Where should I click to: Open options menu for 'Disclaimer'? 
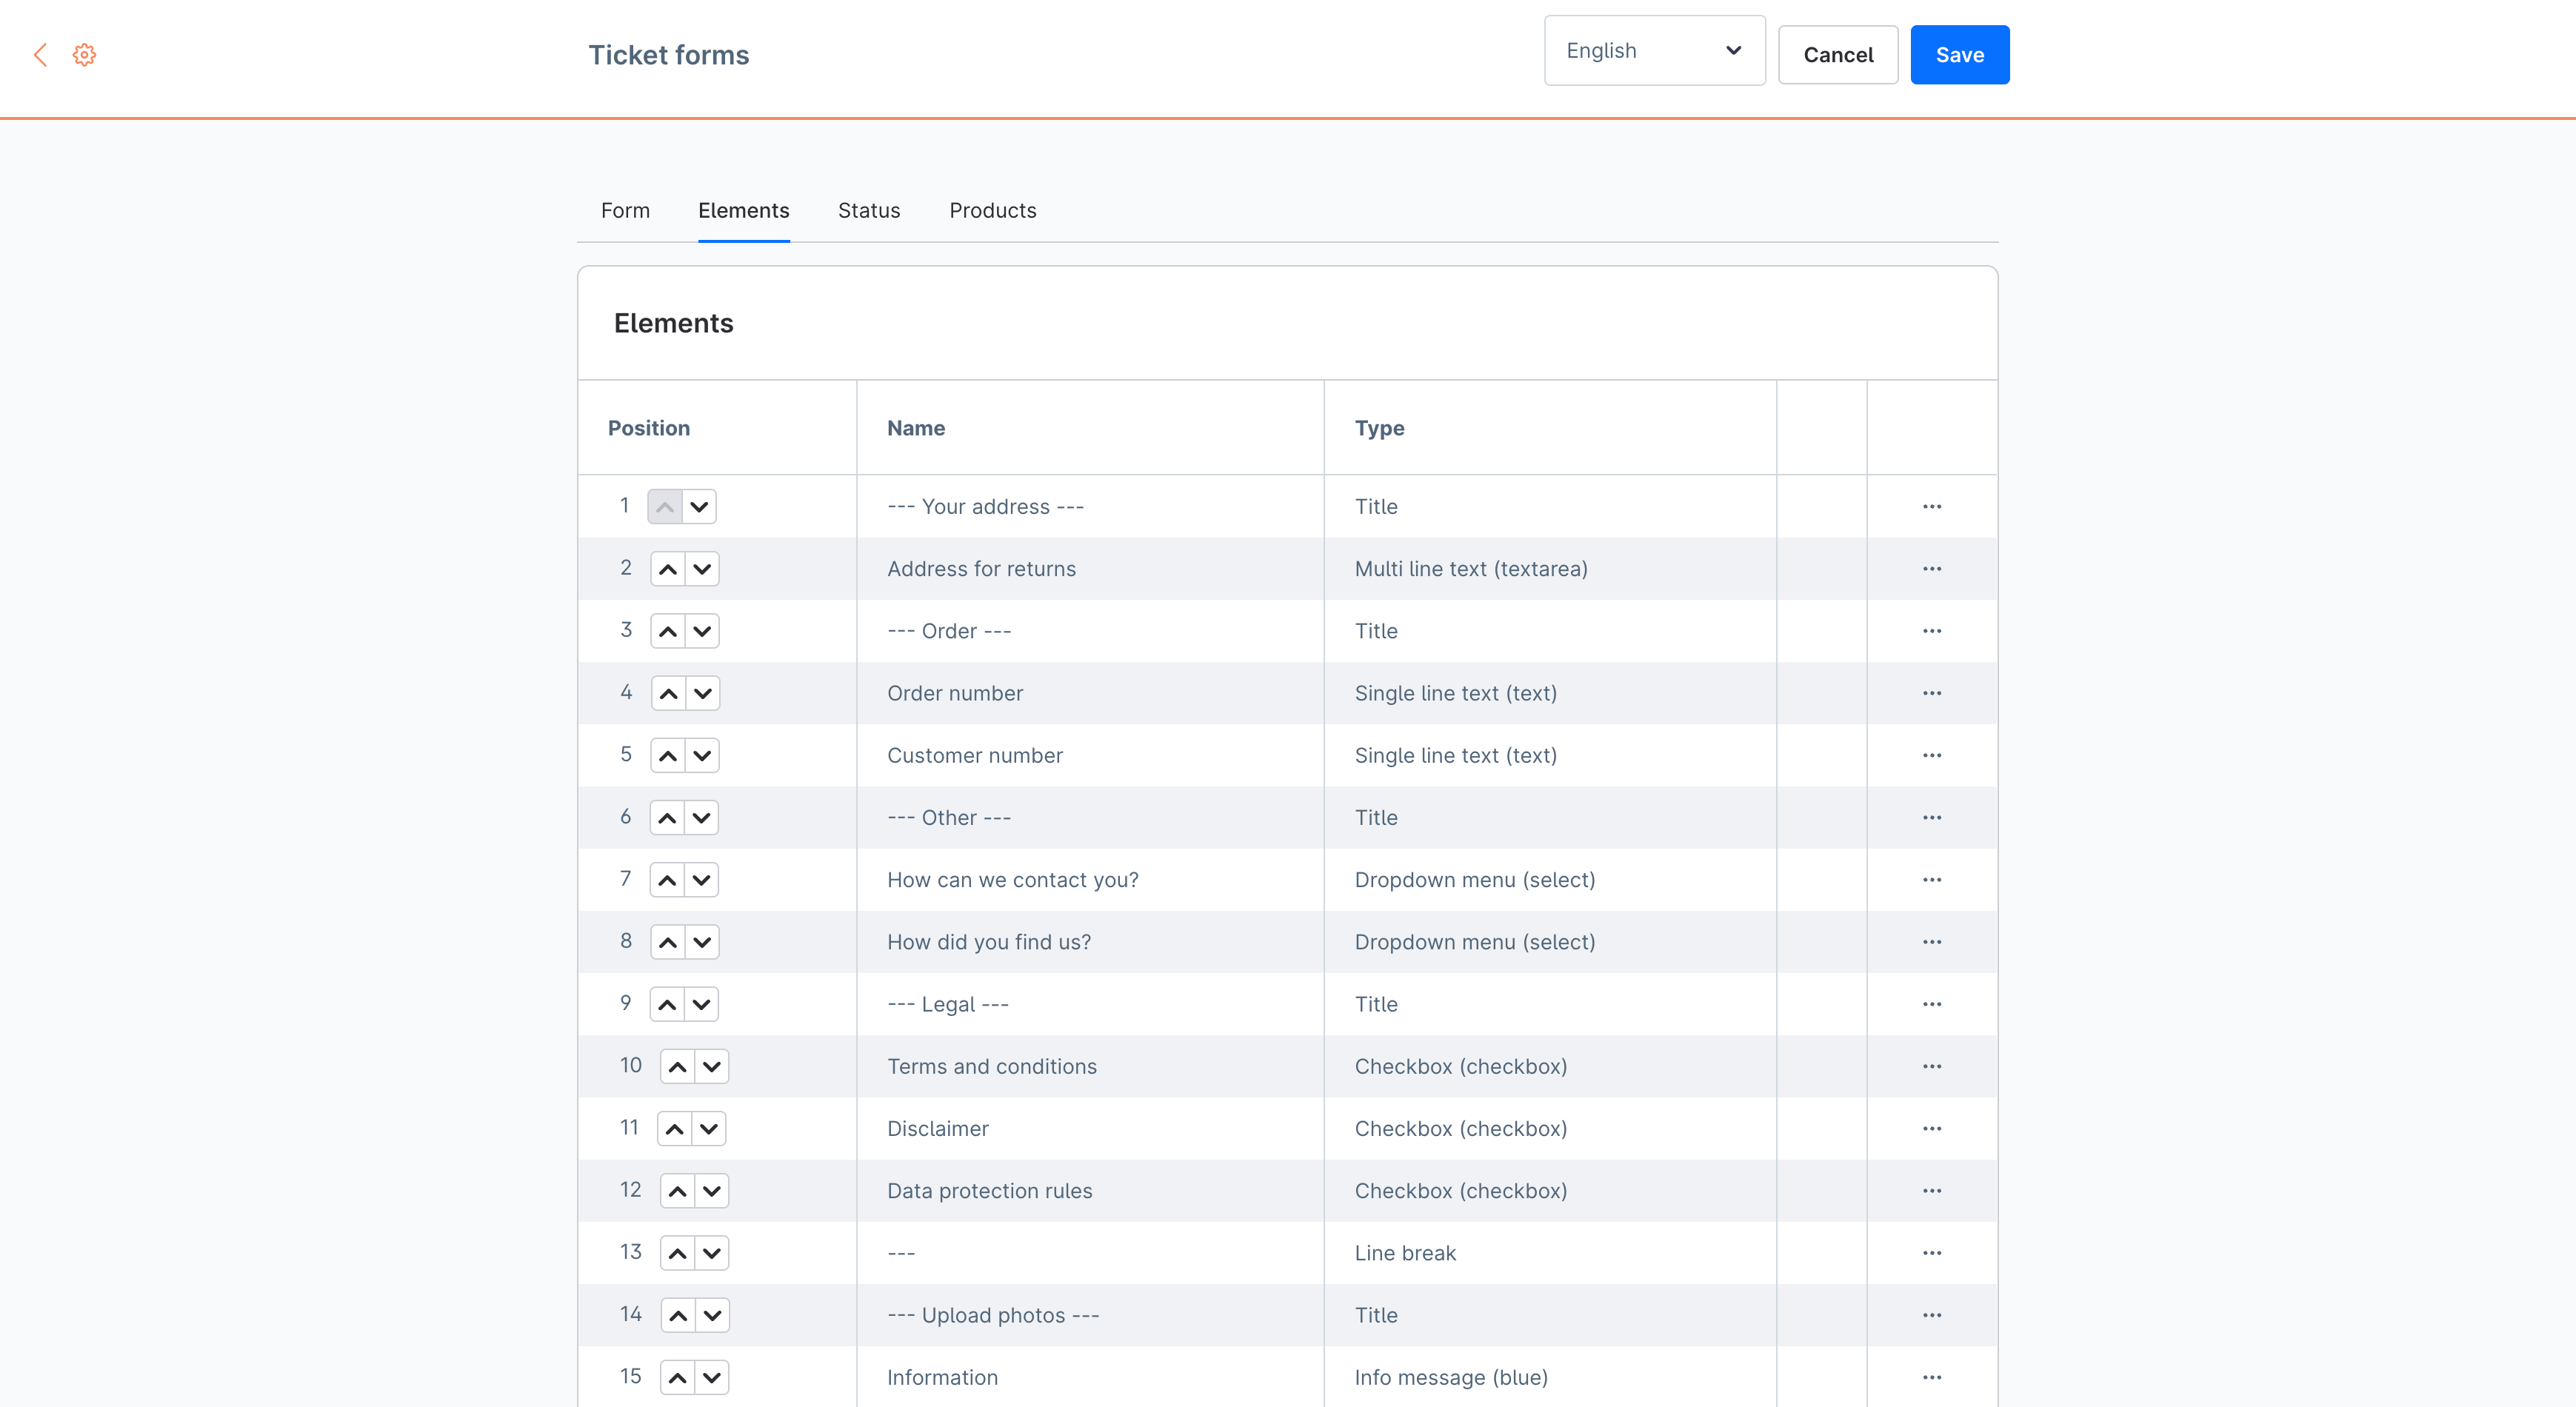[1932, 1129]
